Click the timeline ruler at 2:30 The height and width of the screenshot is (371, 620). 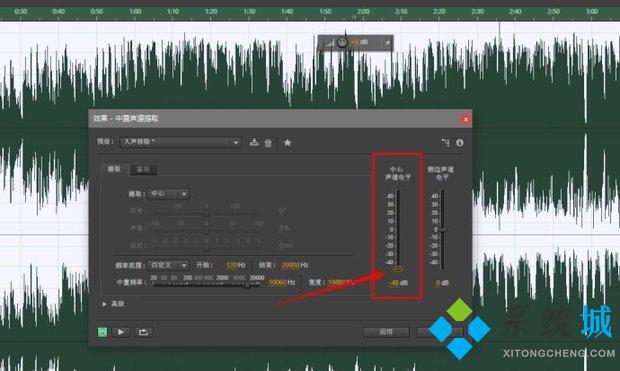[477, 11]
